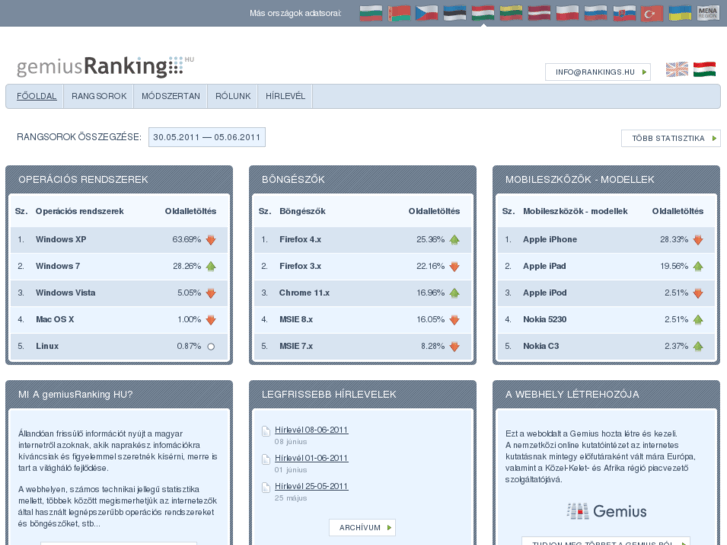This screenshot has width=727, height=545.
Task: Open the date range 30.05.2011 — 05.06.2011 selector
Action: point(207,137)
